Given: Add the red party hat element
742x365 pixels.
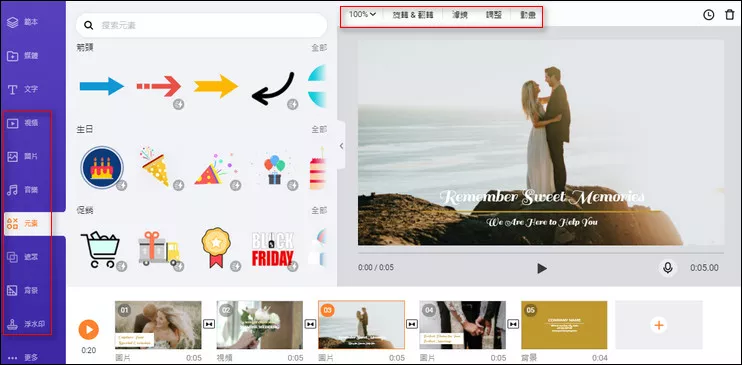Looking at the screenshot, I should point(215,169).
